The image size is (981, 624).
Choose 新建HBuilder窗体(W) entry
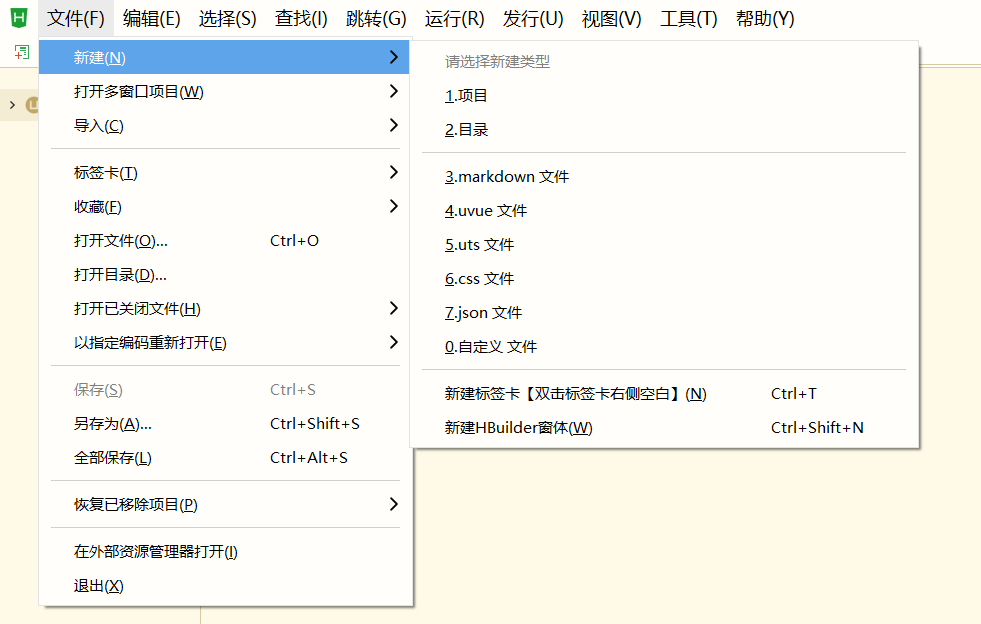tap(664, 427)
